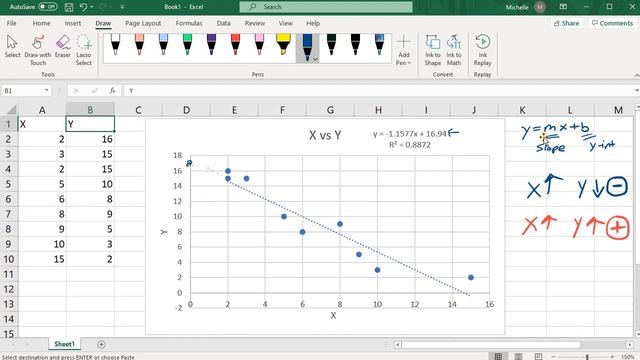The height and width of the screenshot is (360, 640).
Task: Open Michelle's account profile
Action: coord(525,7)
